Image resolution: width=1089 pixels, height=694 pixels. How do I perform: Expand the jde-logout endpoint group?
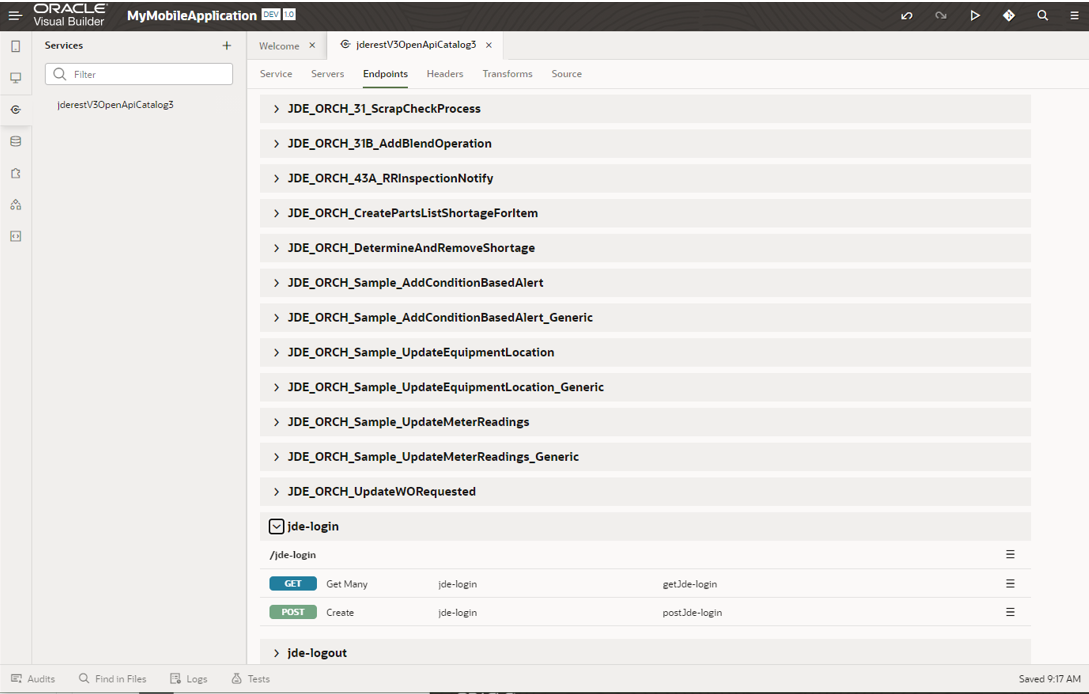click(x=276, y=652)
